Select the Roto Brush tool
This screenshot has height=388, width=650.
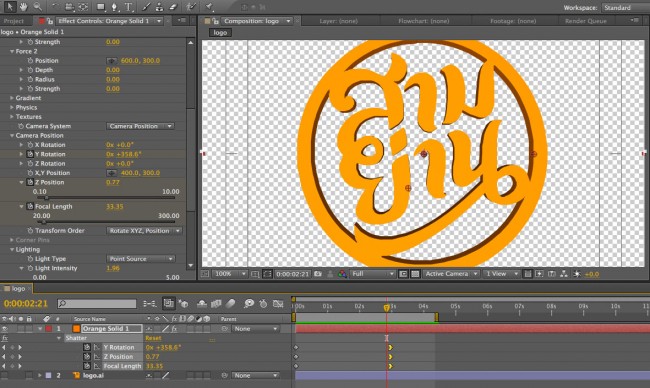(x=191, y=7)
